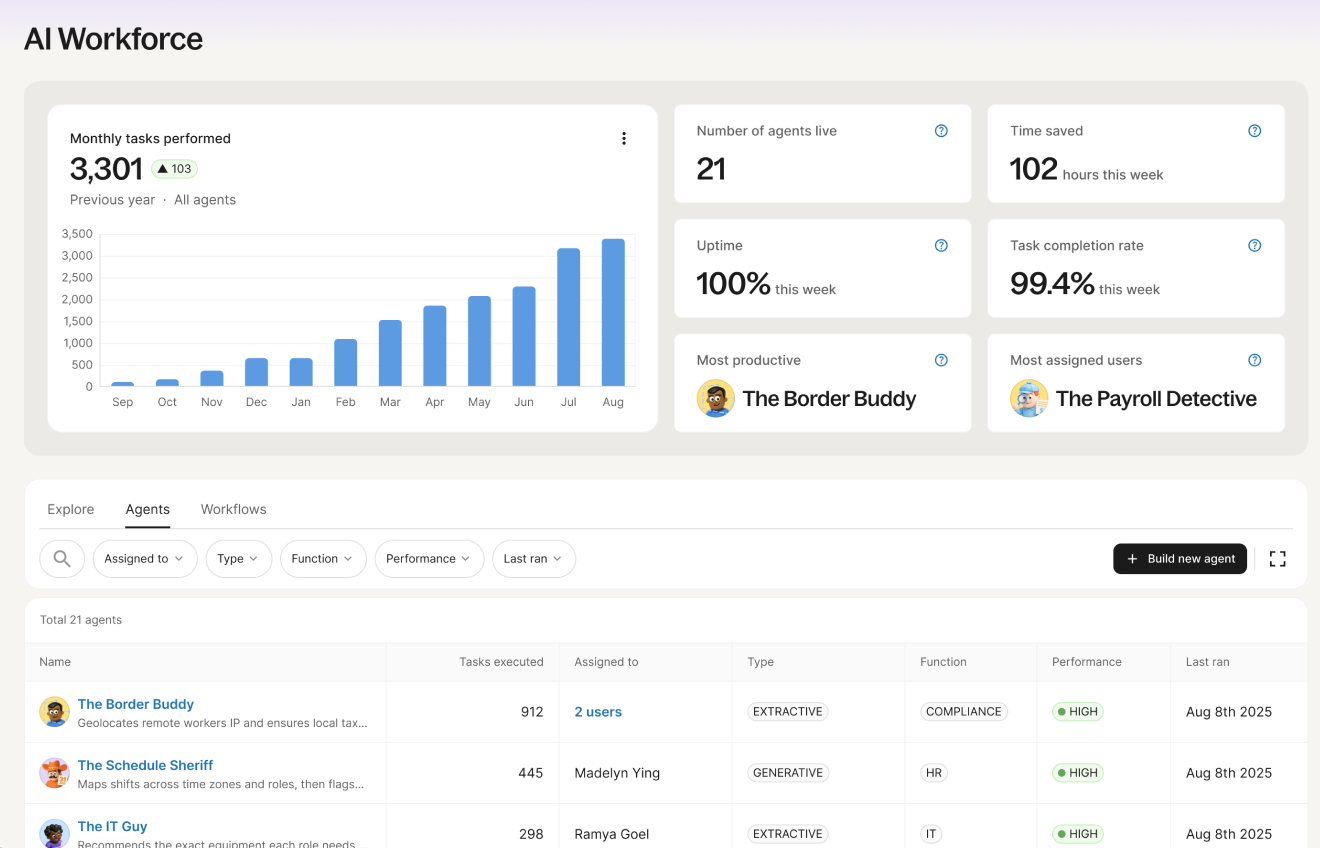Click the help icon on Task completion rate
Screen dimensions: 1320x848
click(x=1254, y=245)
